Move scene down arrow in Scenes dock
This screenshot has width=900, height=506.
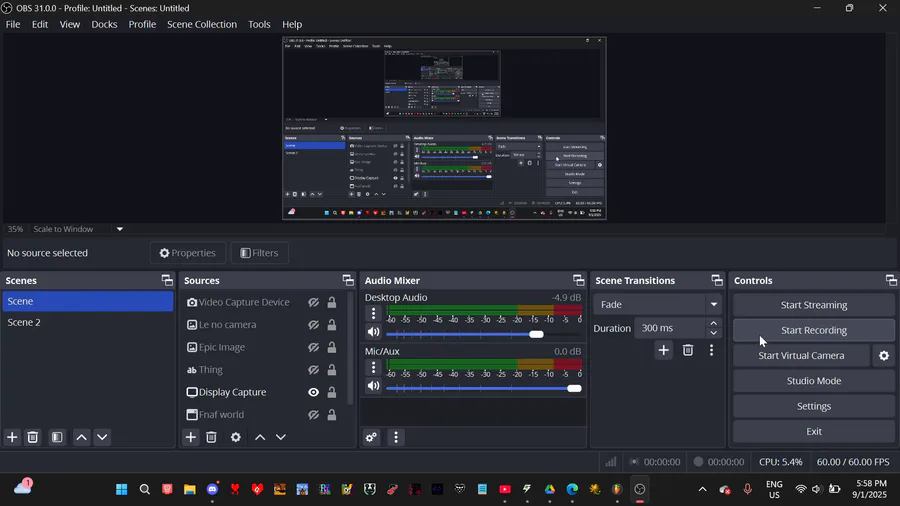click(x=102, y=437)
